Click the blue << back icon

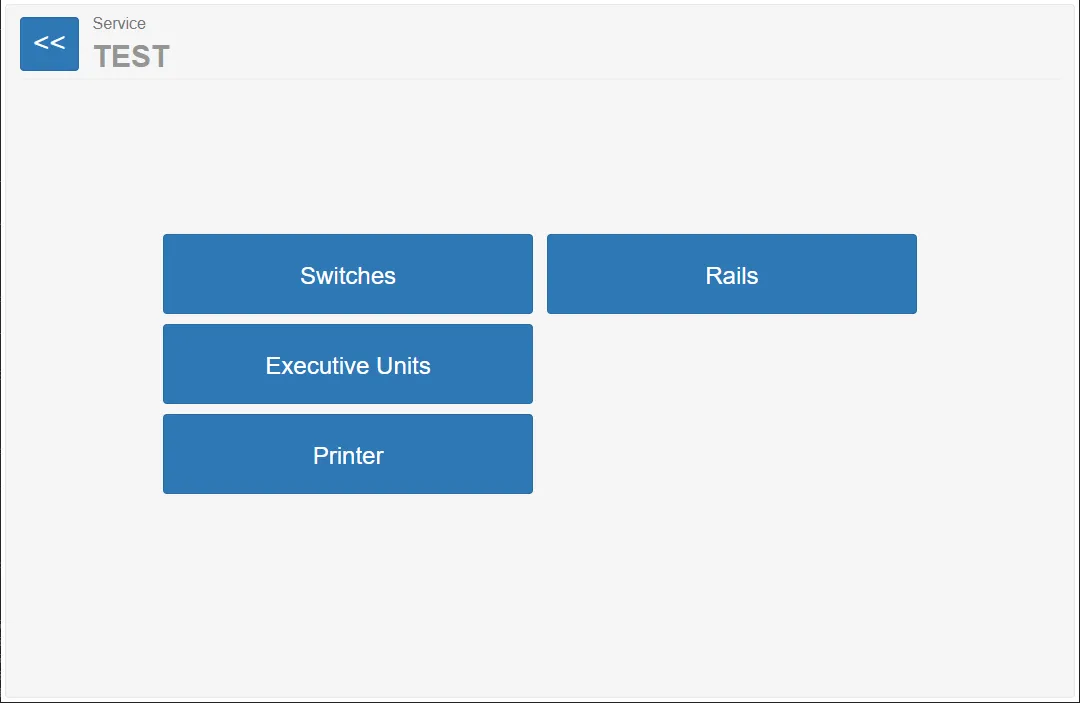[50, 44]
